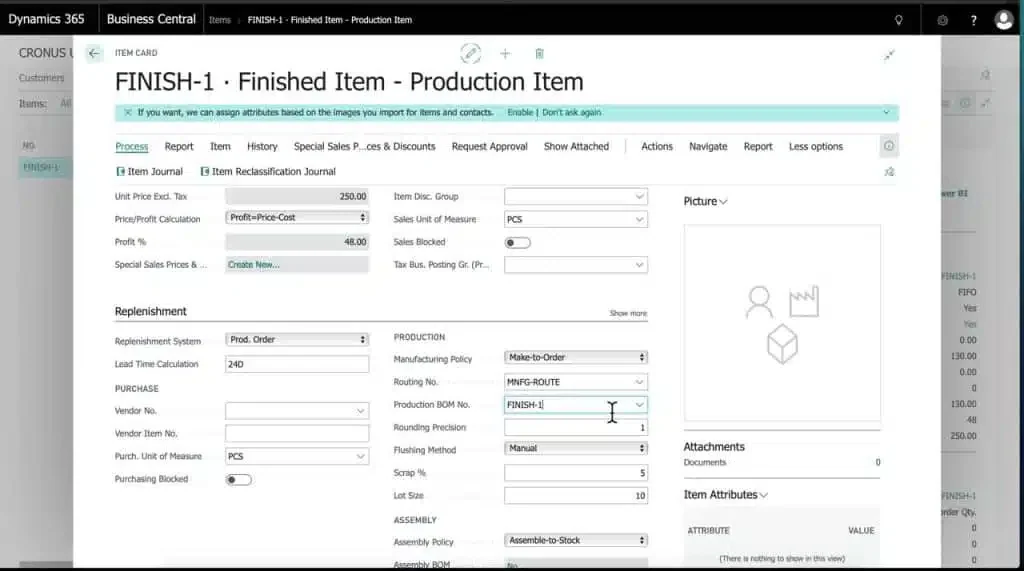Open Special Sales Prices & Discounts menu
This screenshot has width=1024, height=571.
[x=364, y=146]
